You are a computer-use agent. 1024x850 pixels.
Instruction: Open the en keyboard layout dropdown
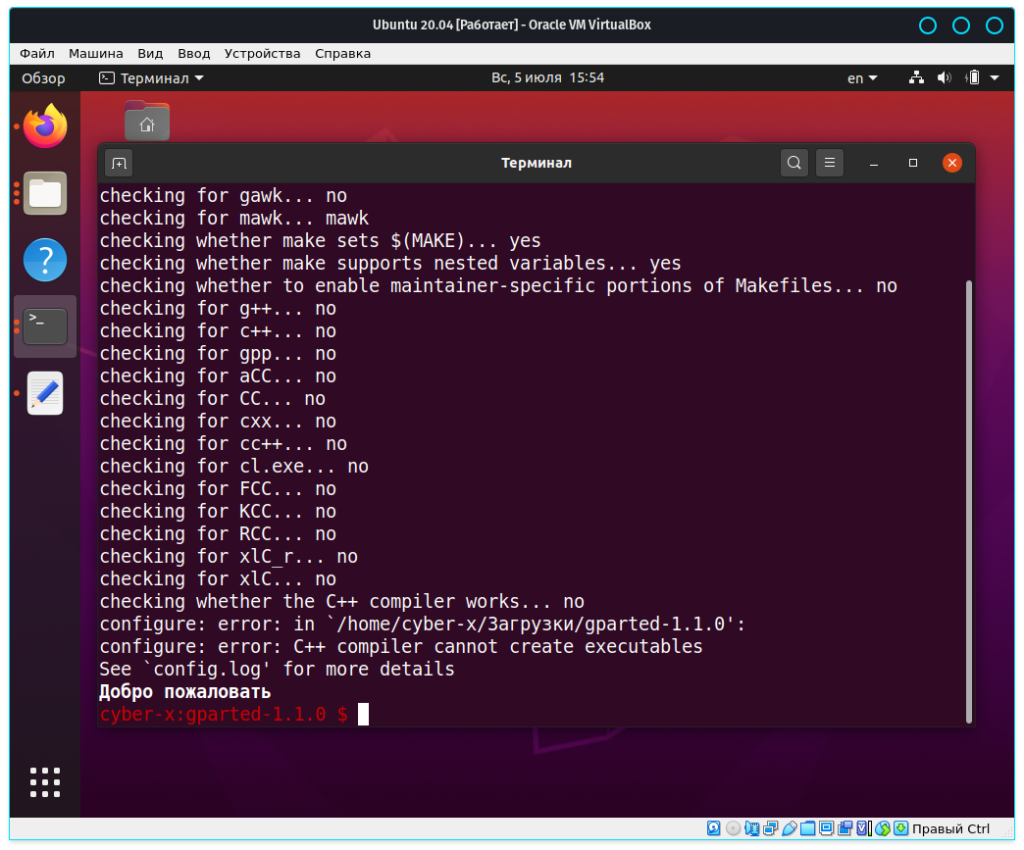pos(862,78)
